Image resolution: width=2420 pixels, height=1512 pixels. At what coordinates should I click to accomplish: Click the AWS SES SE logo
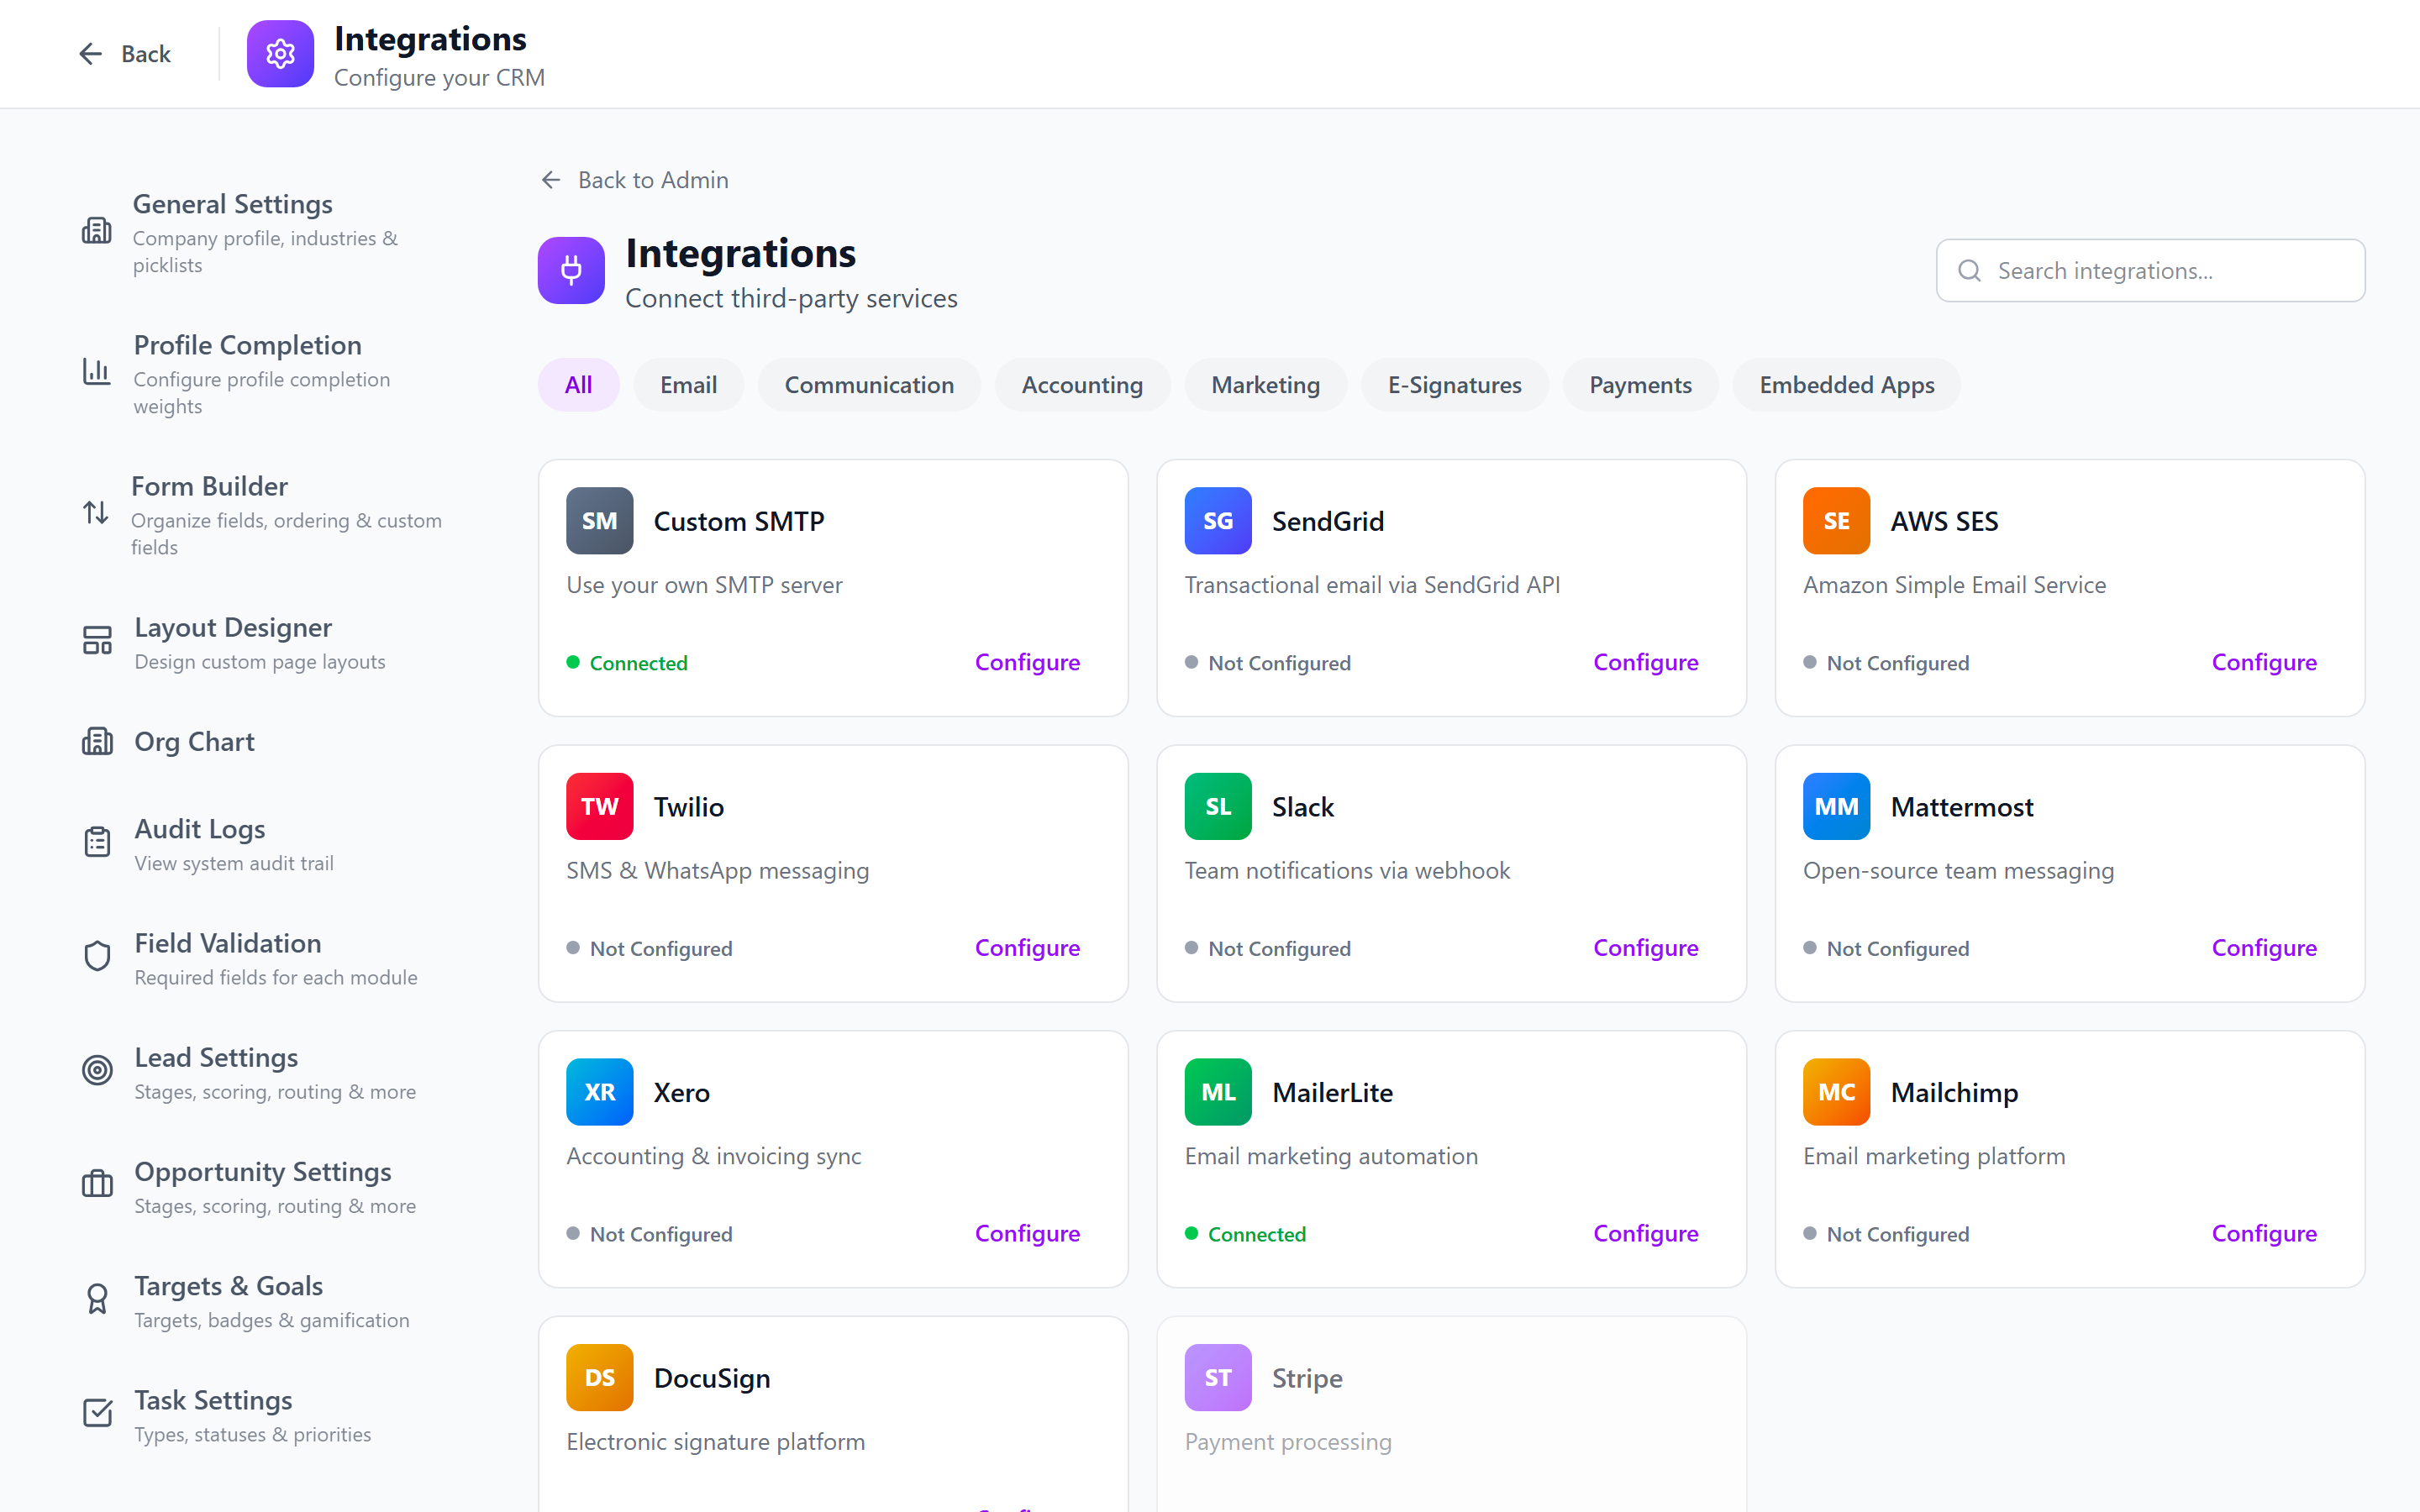(1836, 521)
